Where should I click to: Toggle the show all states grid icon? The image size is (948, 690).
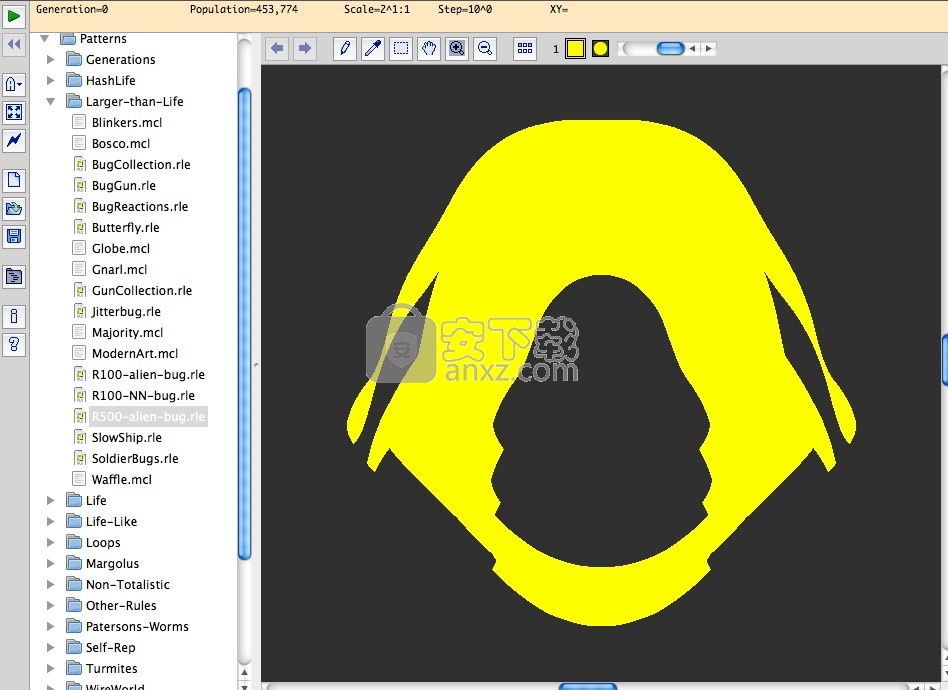pyautogui.click(x=525, y=48)
